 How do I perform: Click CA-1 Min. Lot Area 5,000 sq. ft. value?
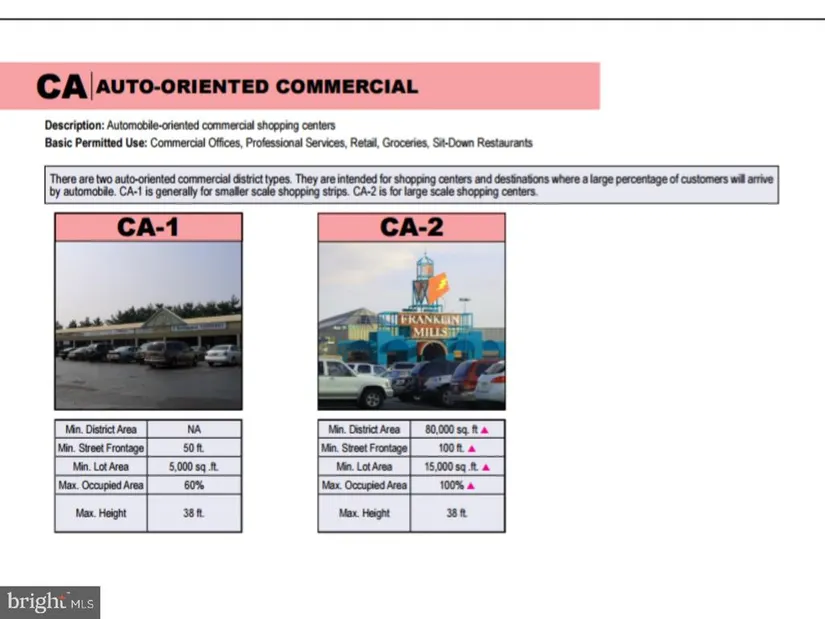pyautogui.click(x=194, y=467)
